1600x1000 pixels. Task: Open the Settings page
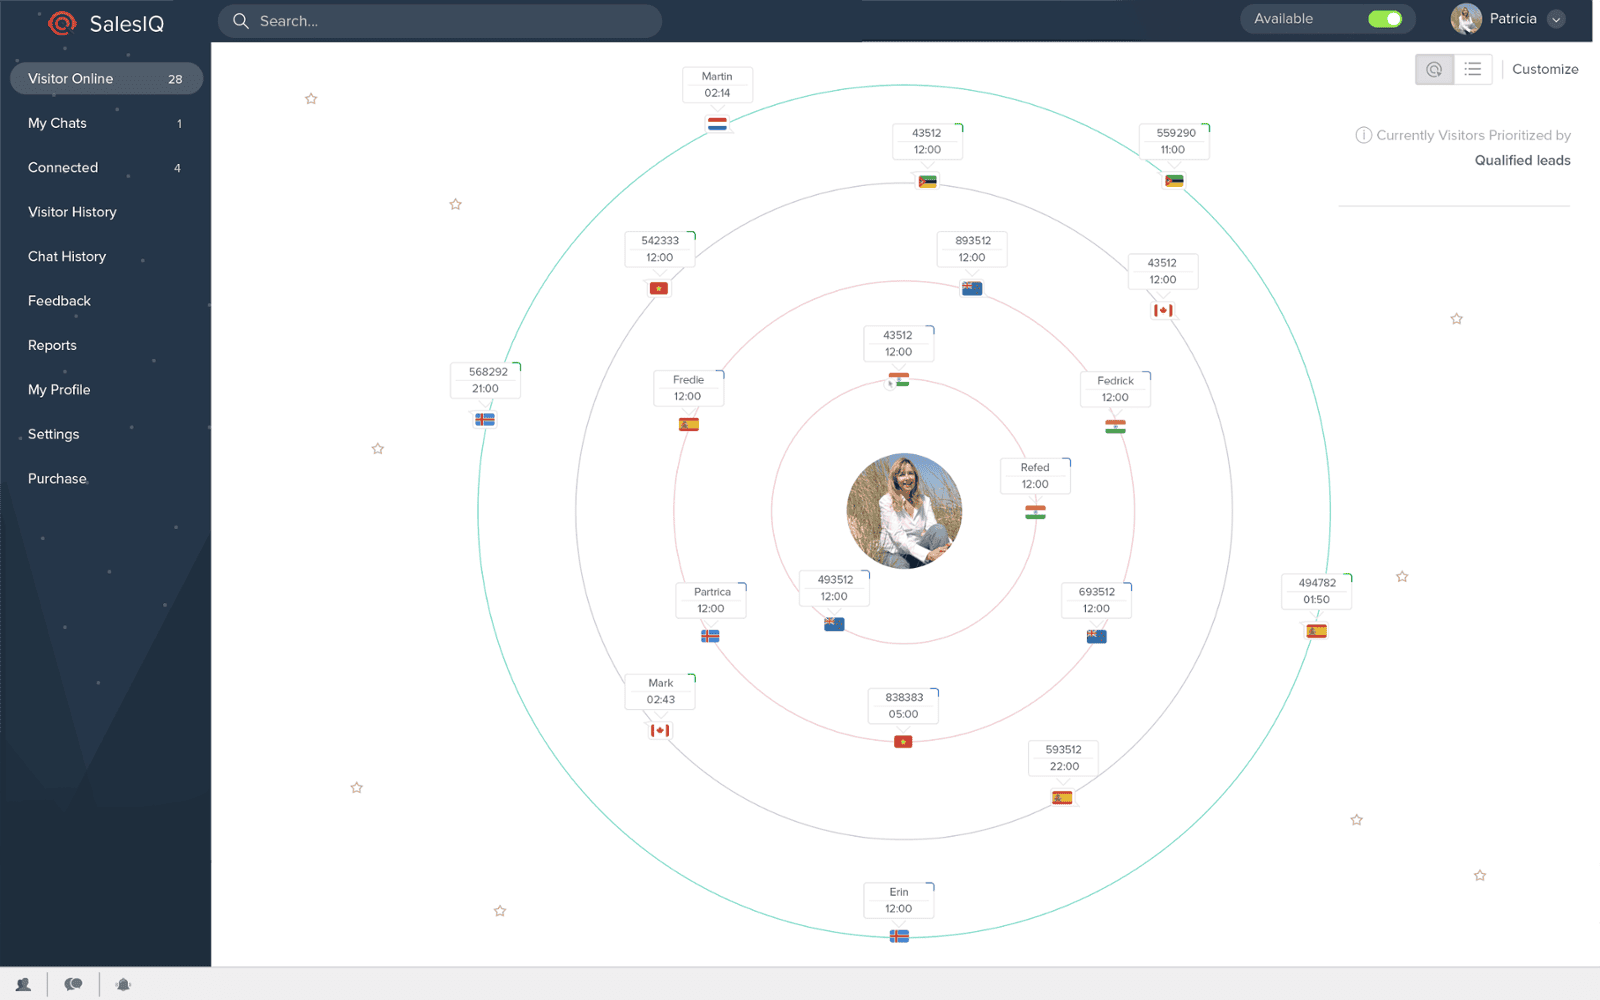point(53,434)
